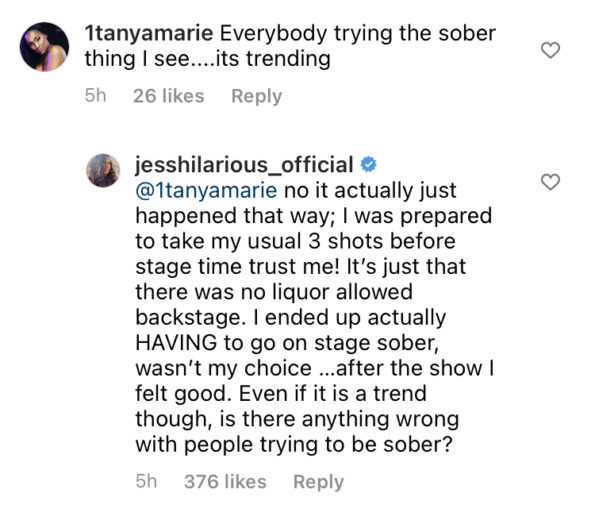Click 'with people trying to be sober?' line

[x=294, y=445]
